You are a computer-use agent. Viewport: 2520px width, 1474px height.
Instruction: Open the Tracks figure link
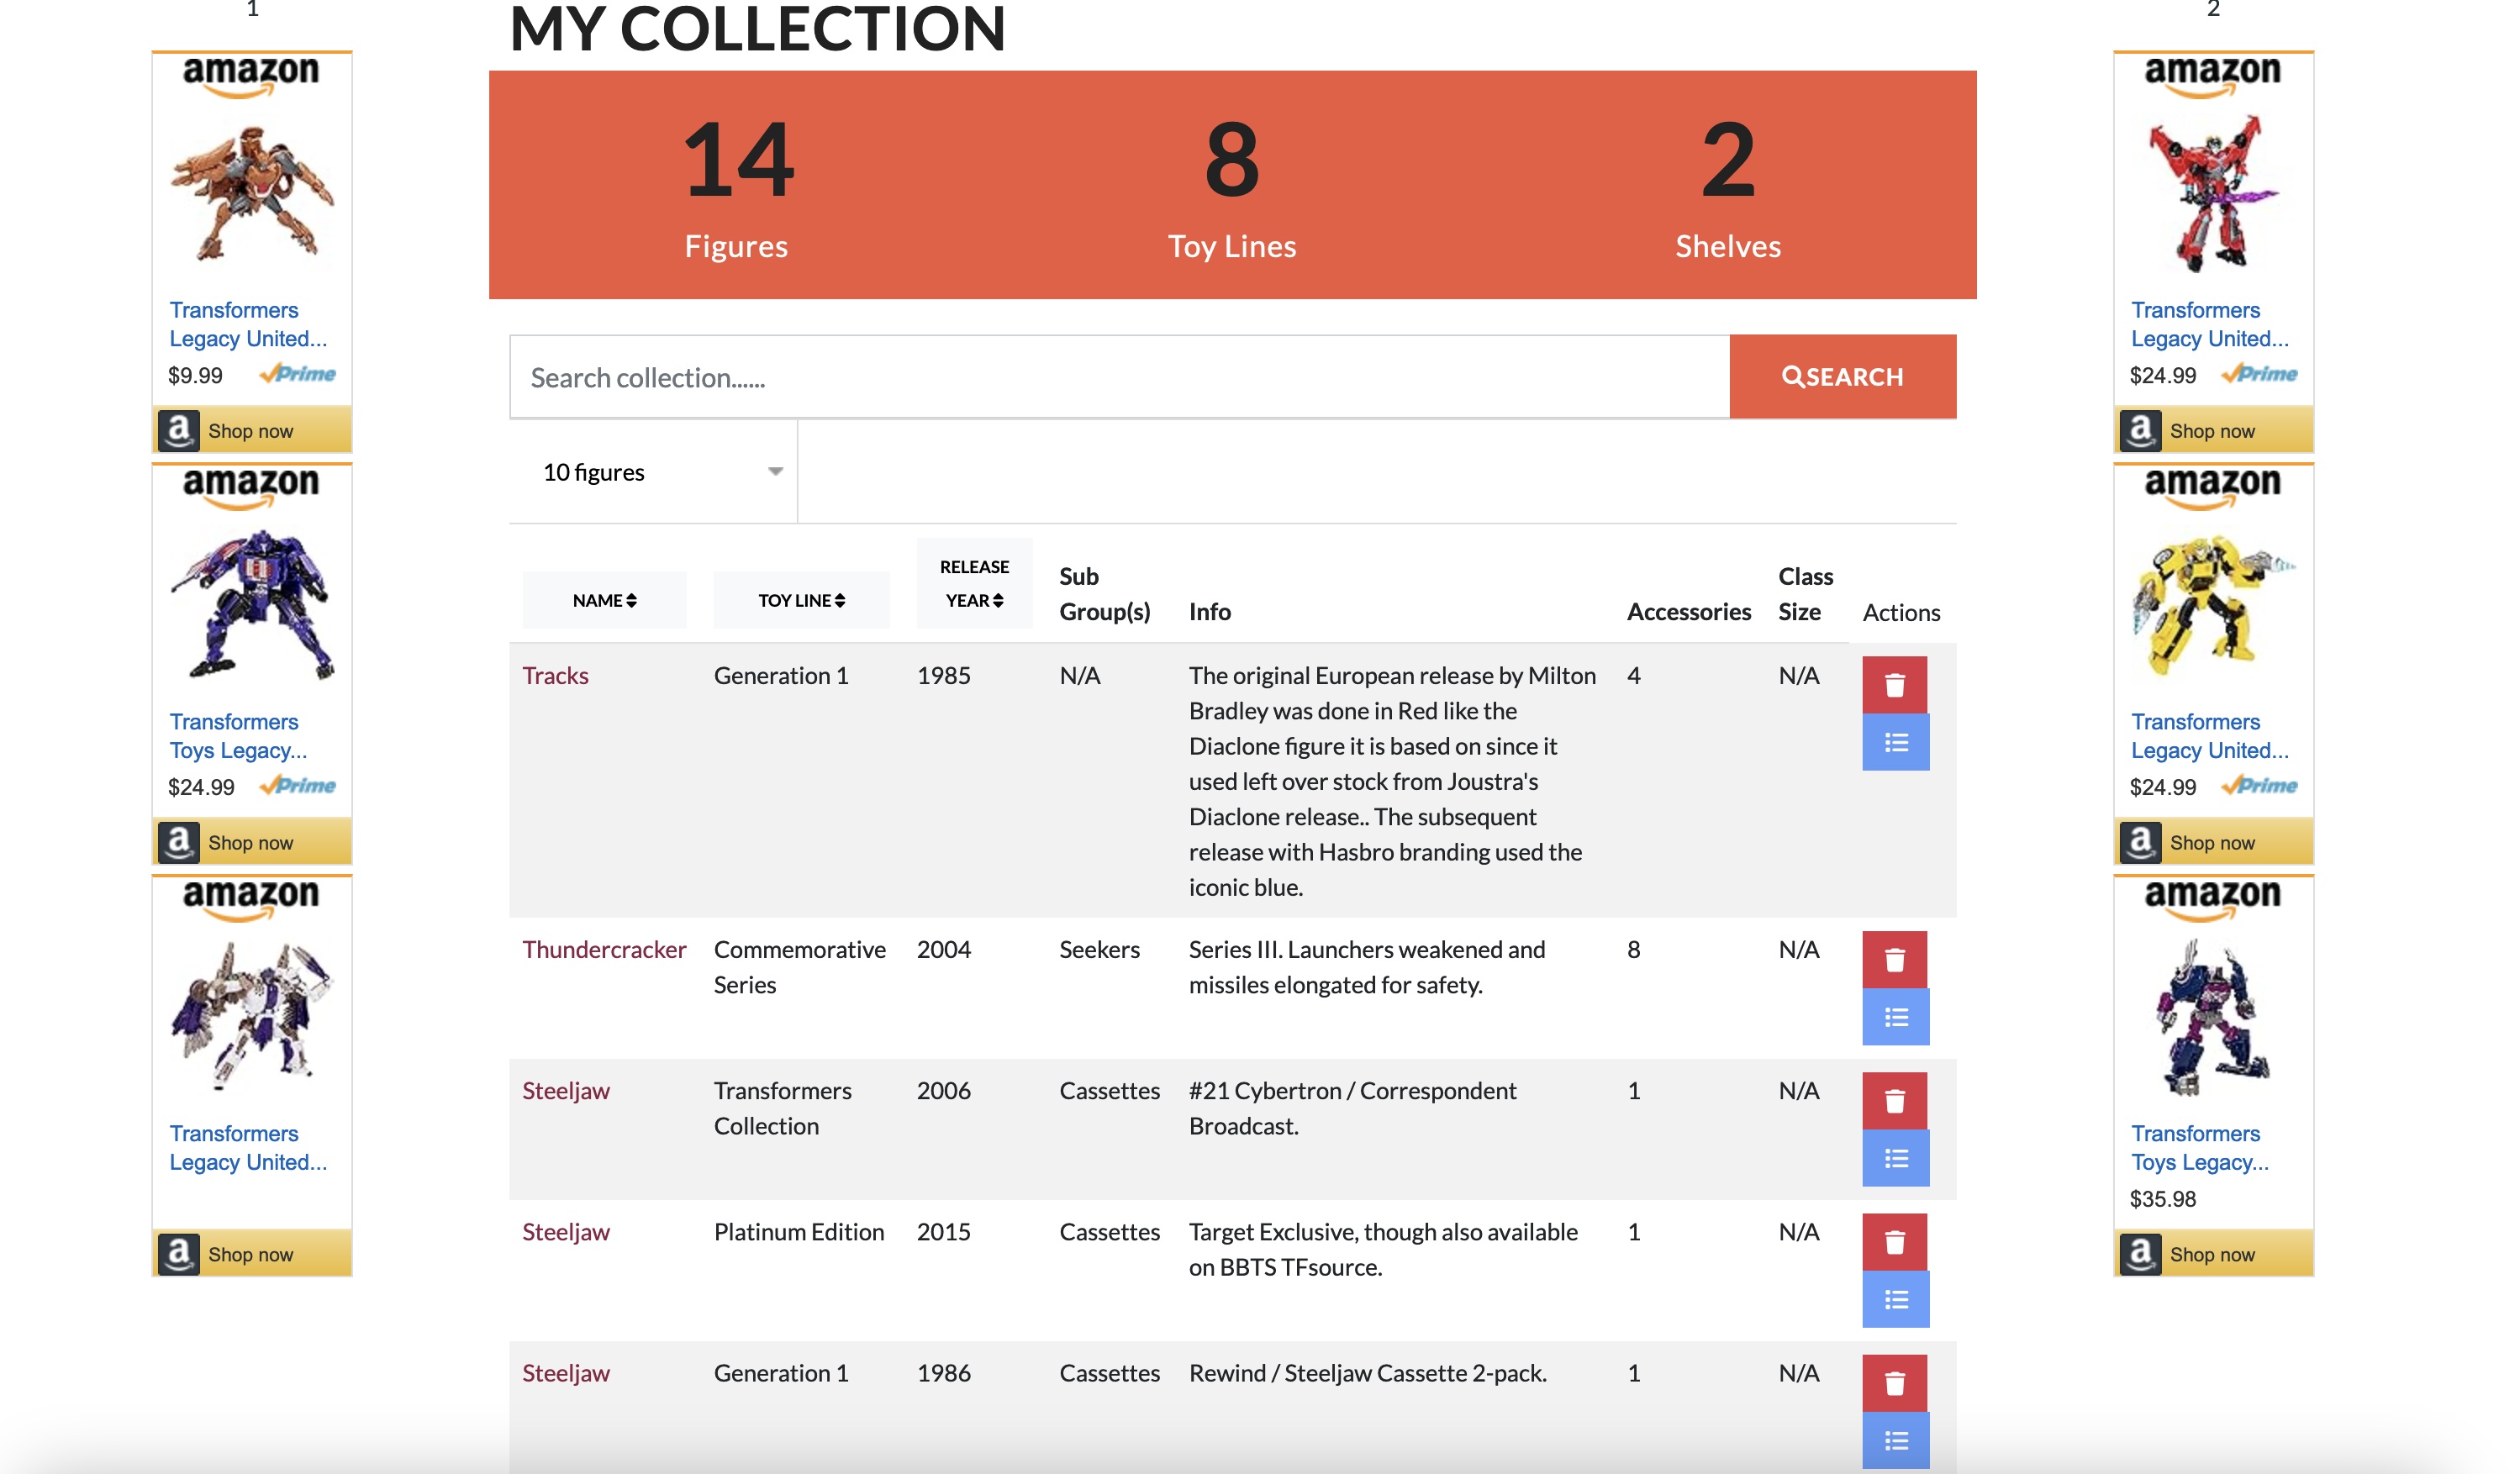tap(555, 675)
